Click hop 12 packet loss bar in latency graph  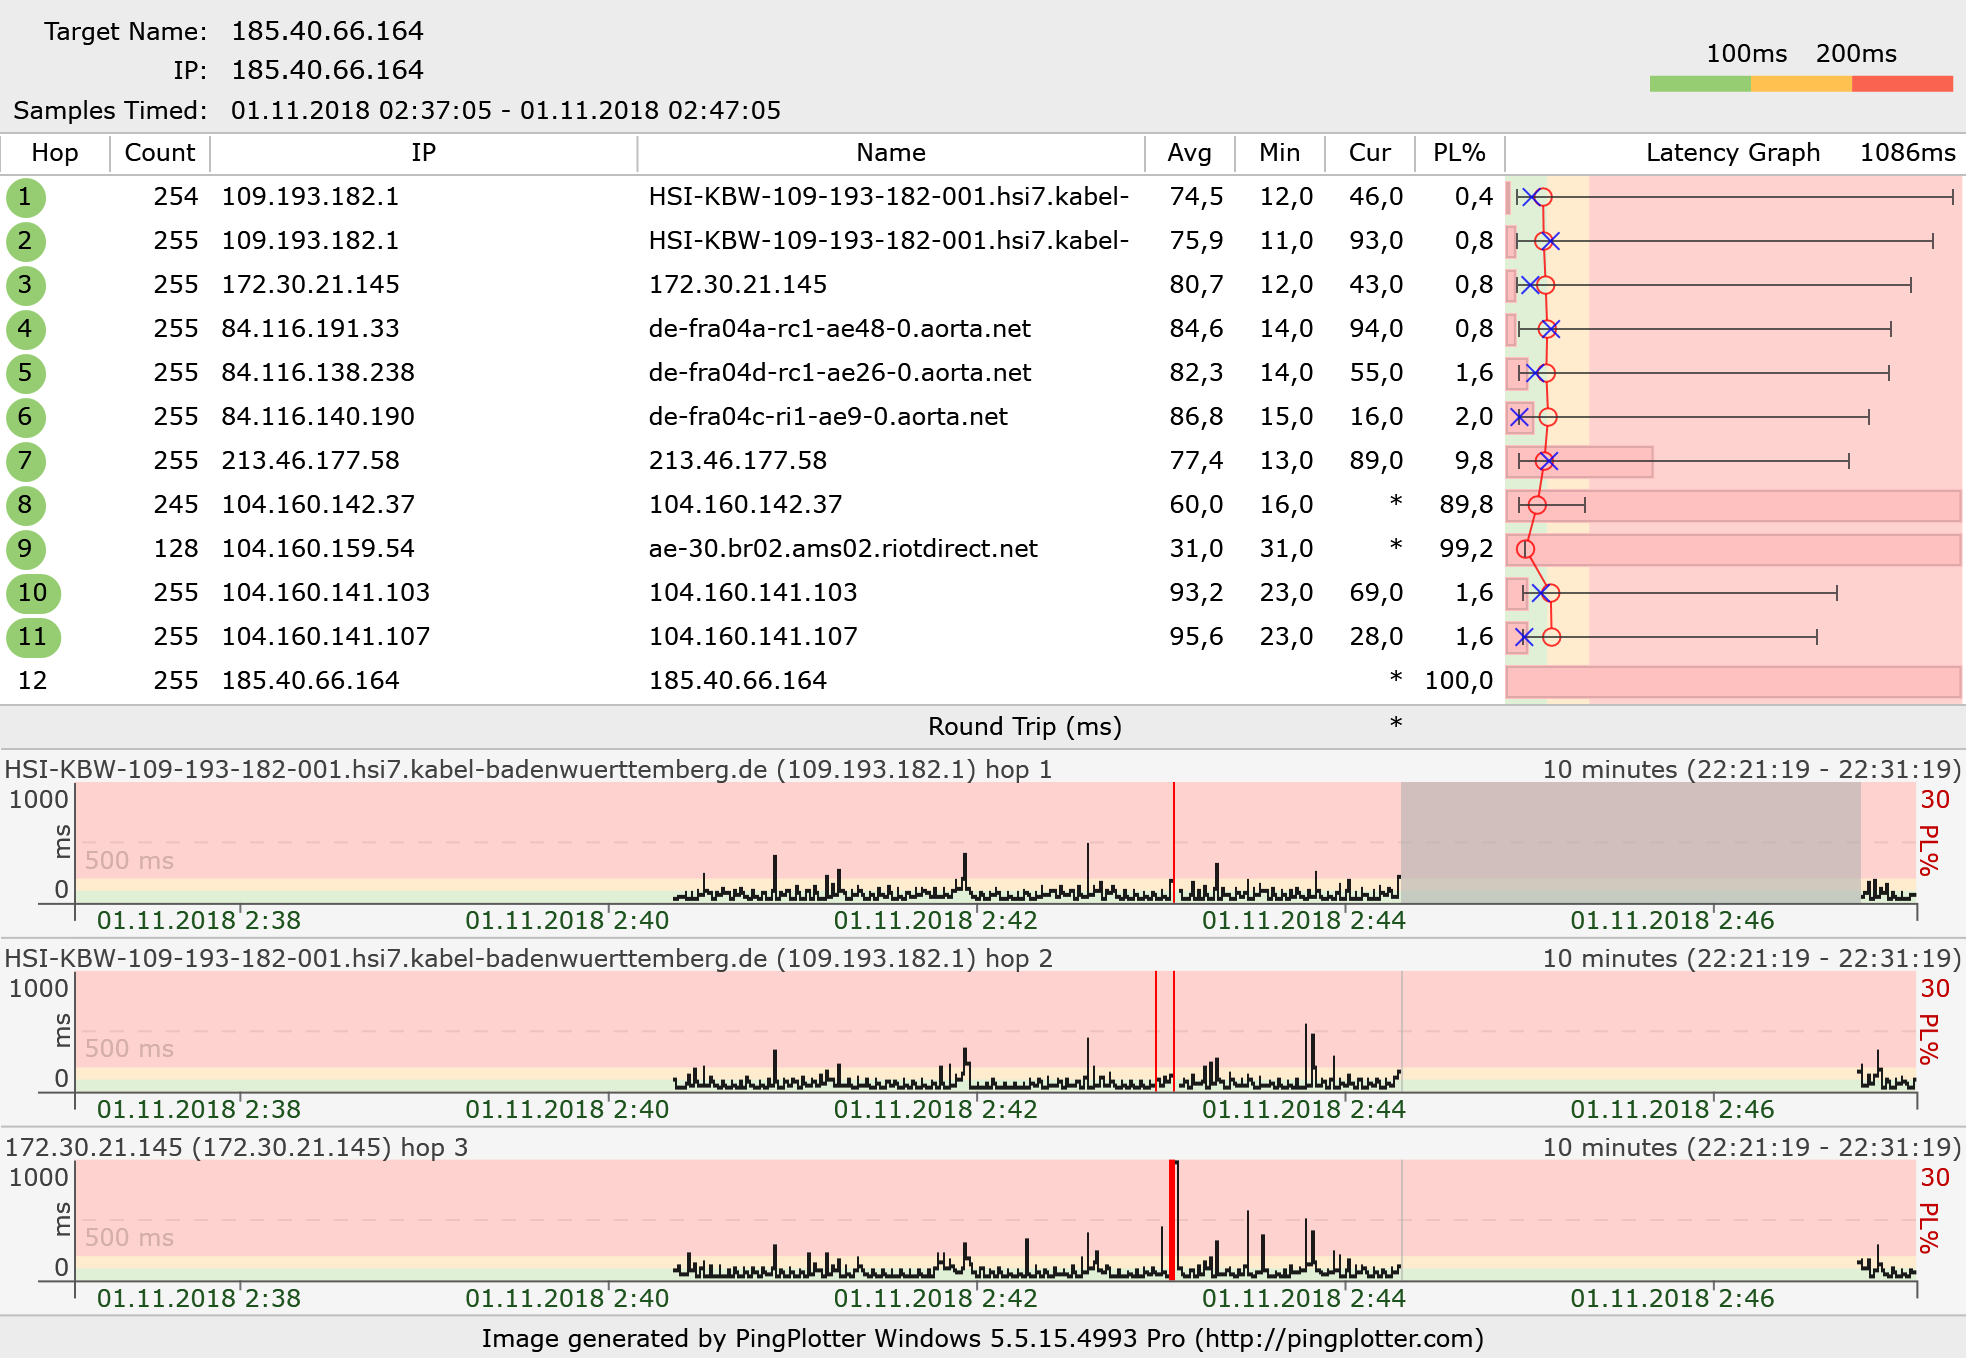1733,682
